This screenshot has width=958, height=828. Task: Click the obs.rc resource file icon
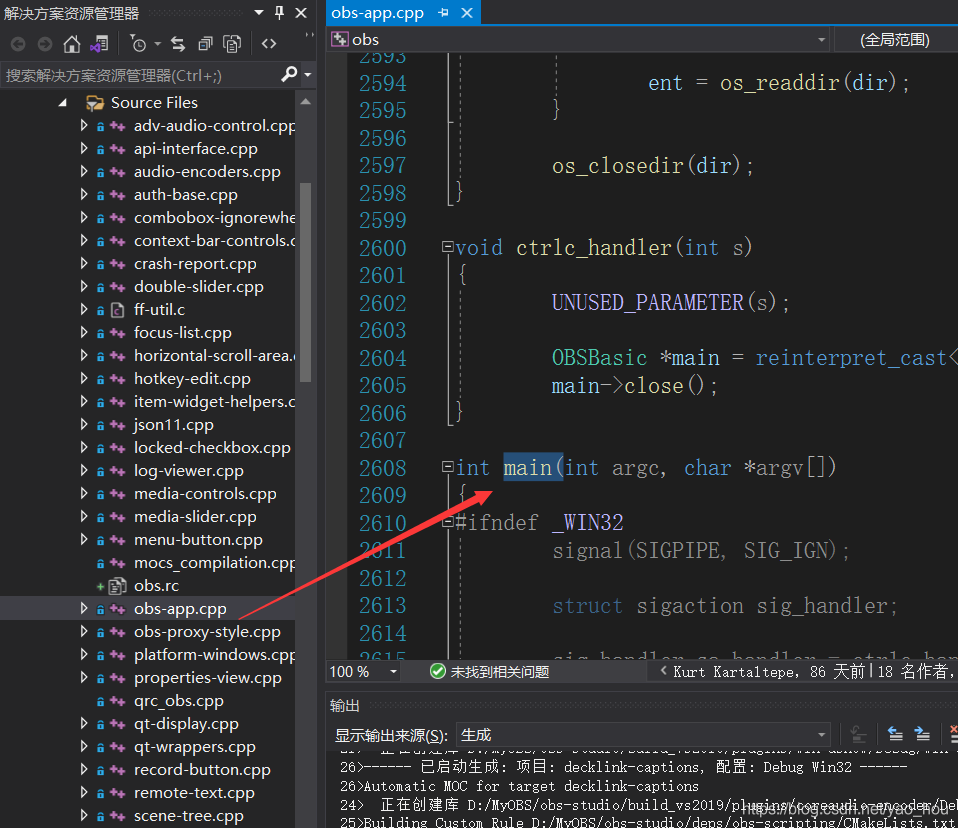[117, 586]
